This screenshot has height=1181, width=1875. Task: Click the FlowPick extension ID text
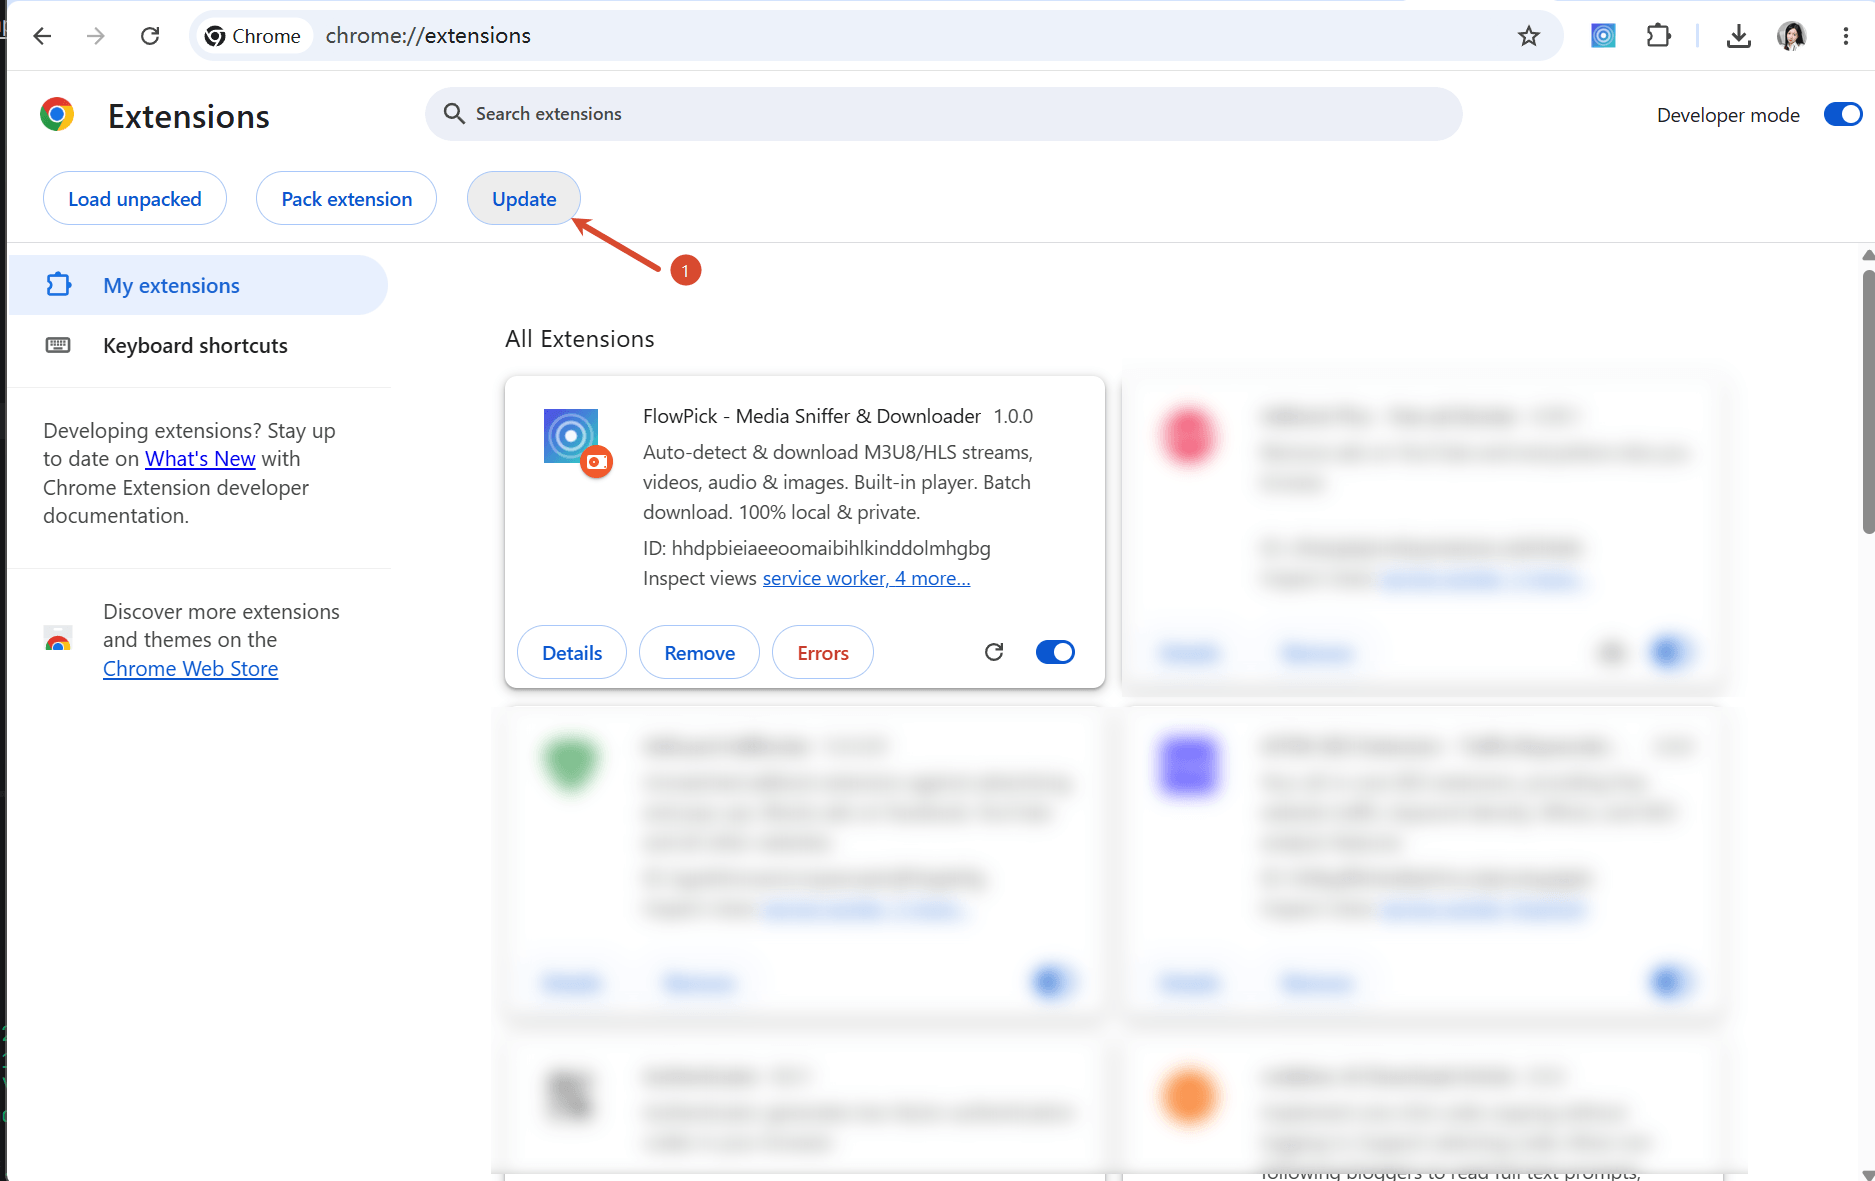(x=817, y=548)
